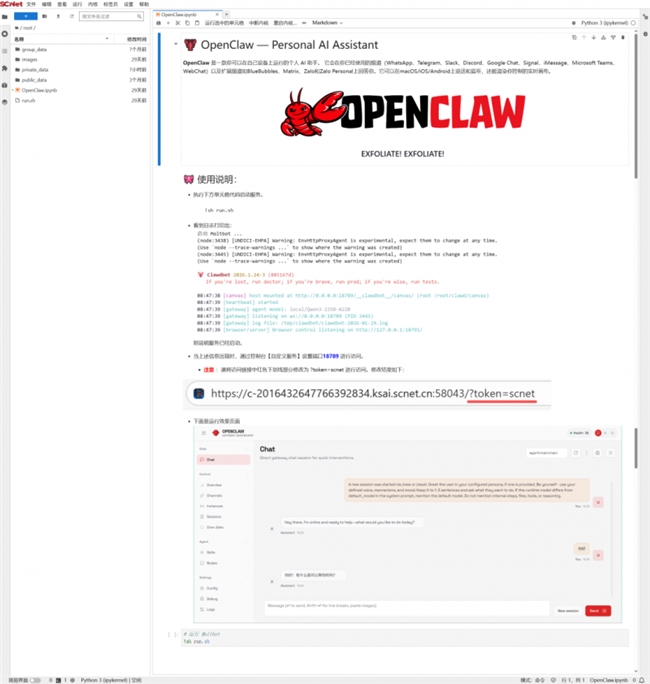Screen dimensions: 650x684
Task: Click the Python 3 (ipykernel) status bar item
Action: pos(111,680)
